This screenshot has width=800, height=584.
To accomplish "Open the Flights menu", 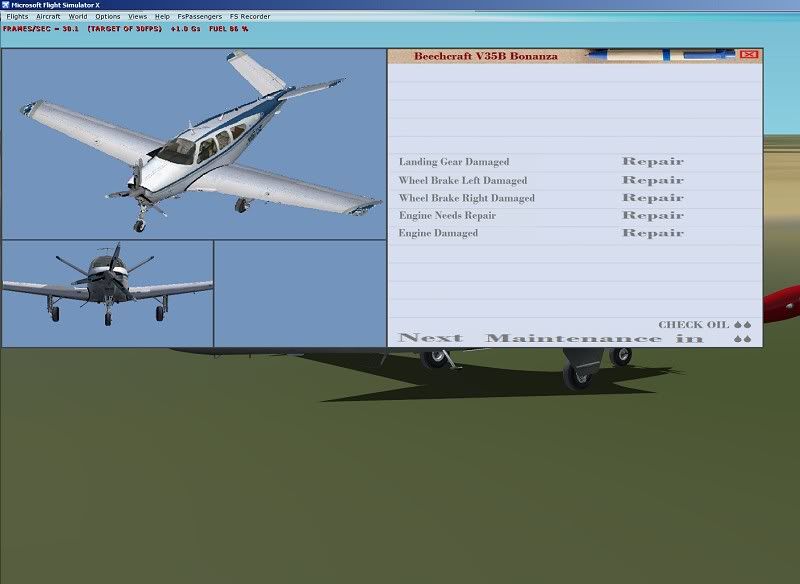I will click(17, 16).
